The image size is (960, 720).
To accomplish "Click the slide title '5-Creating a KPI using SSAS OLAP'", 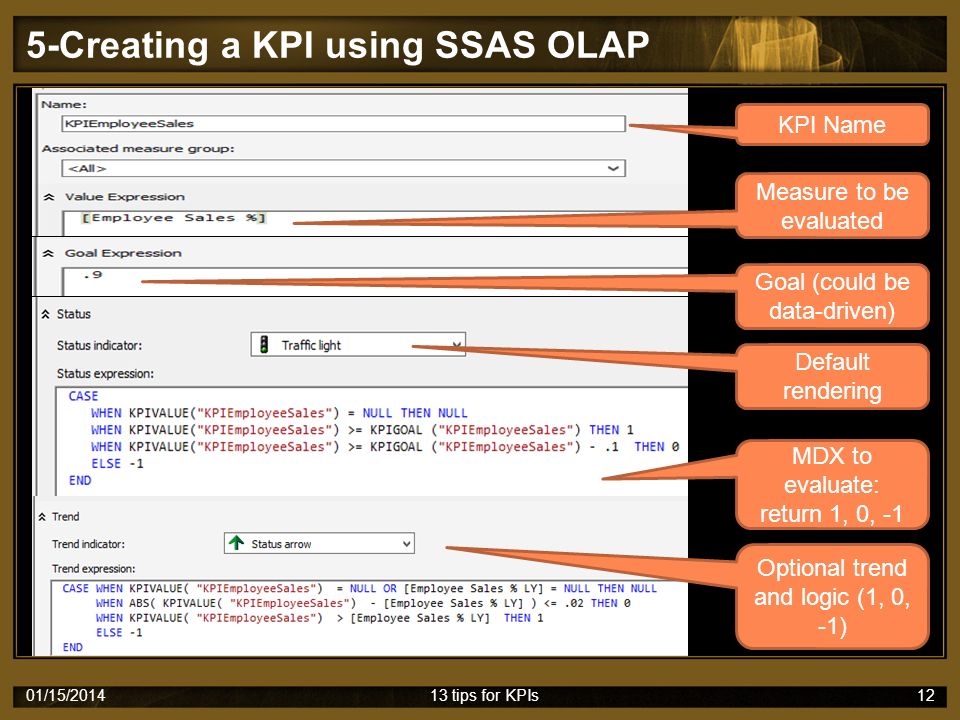I will pos(337,45).
